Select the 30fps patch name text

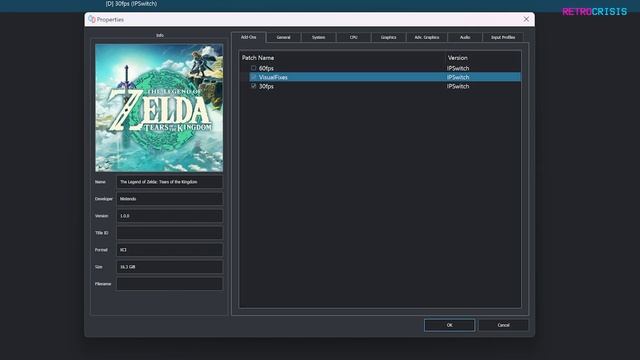(266, 86)
